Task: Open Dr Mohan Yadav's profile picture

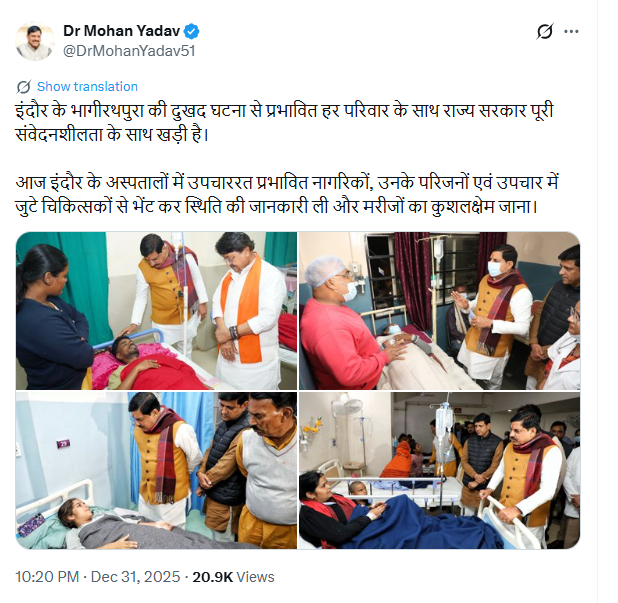Action: [35, 41]
